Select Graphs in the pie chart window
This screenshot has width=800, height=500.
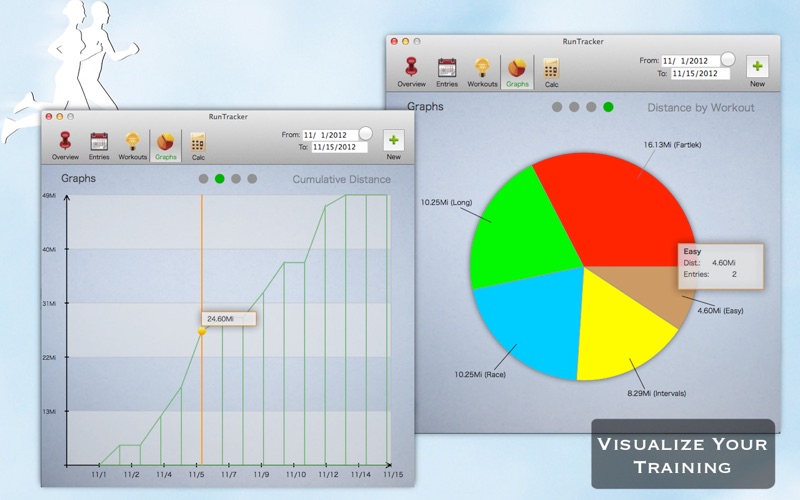(517, 72)
